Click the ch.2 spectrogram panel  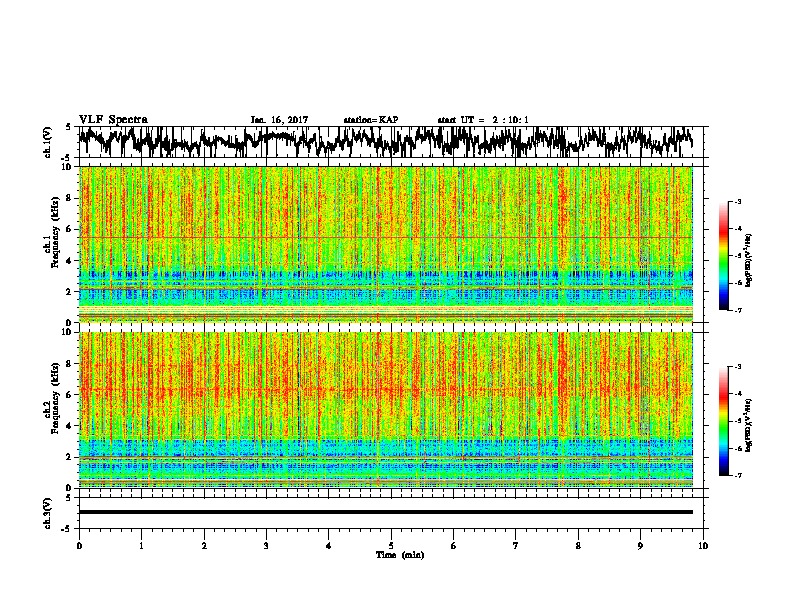[x=385, y=410]
